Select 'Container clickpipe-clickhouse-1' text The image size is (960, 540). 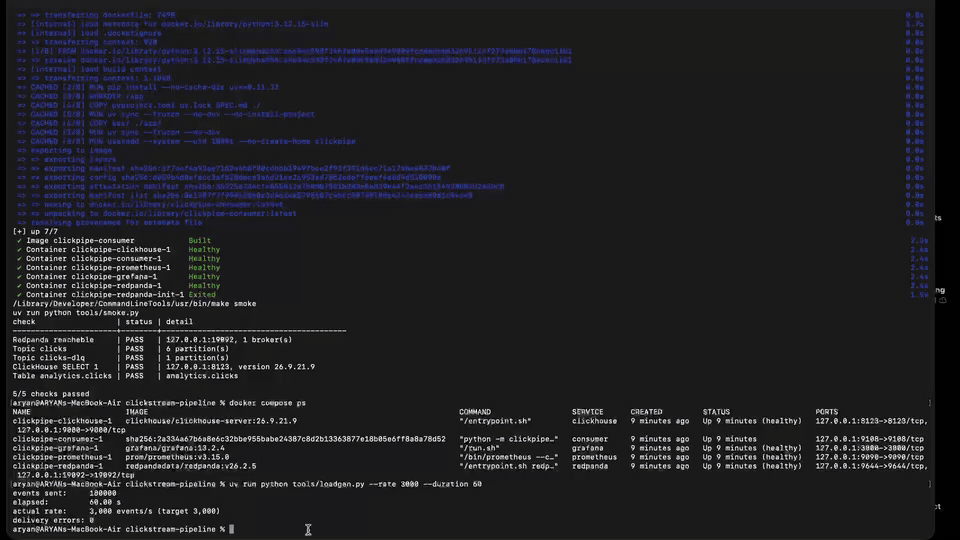point(98,250)
